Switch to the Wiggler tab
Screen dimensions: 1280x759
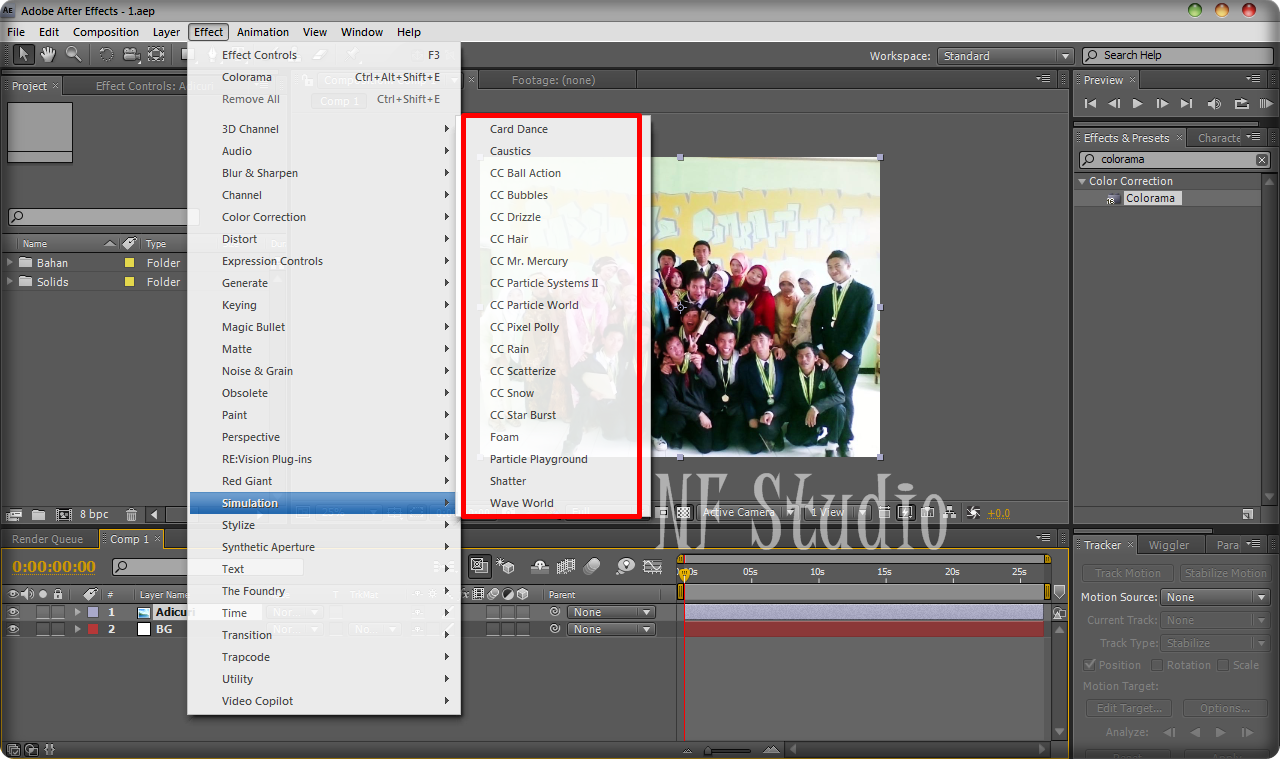(1170, 545)
